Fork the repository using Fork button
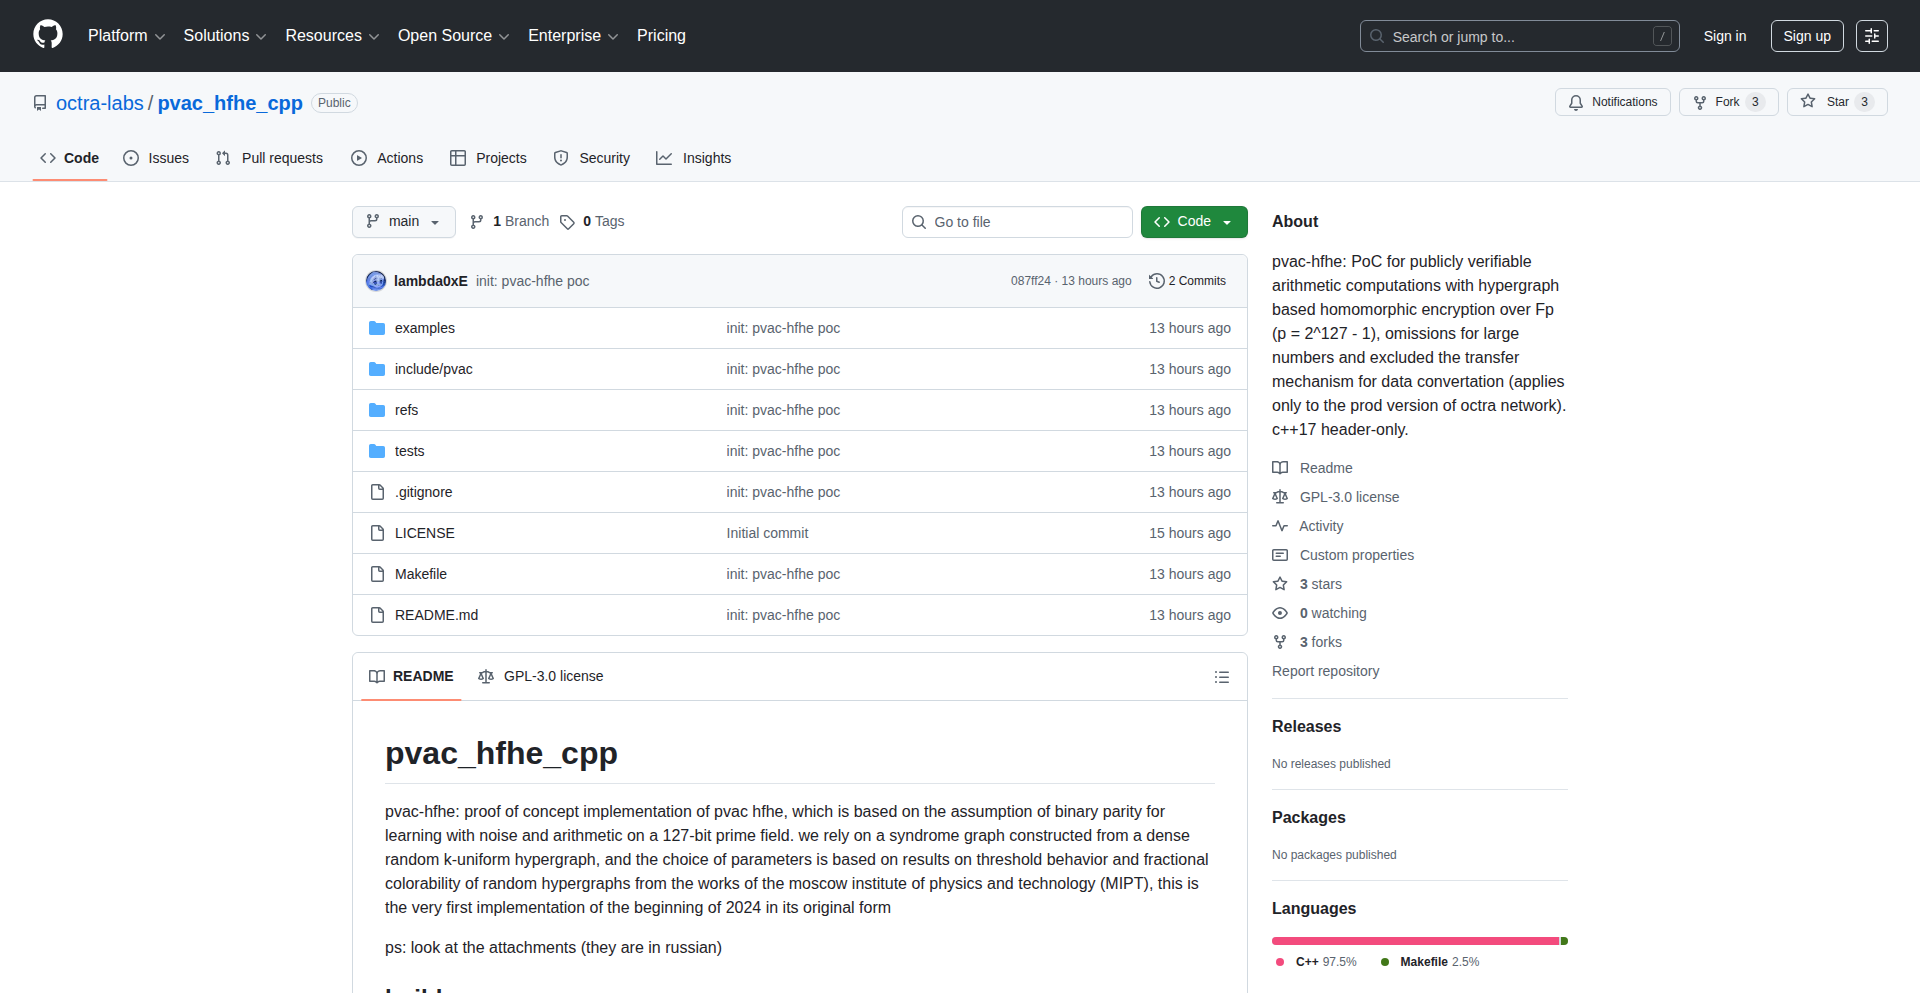 (1727, 102)
